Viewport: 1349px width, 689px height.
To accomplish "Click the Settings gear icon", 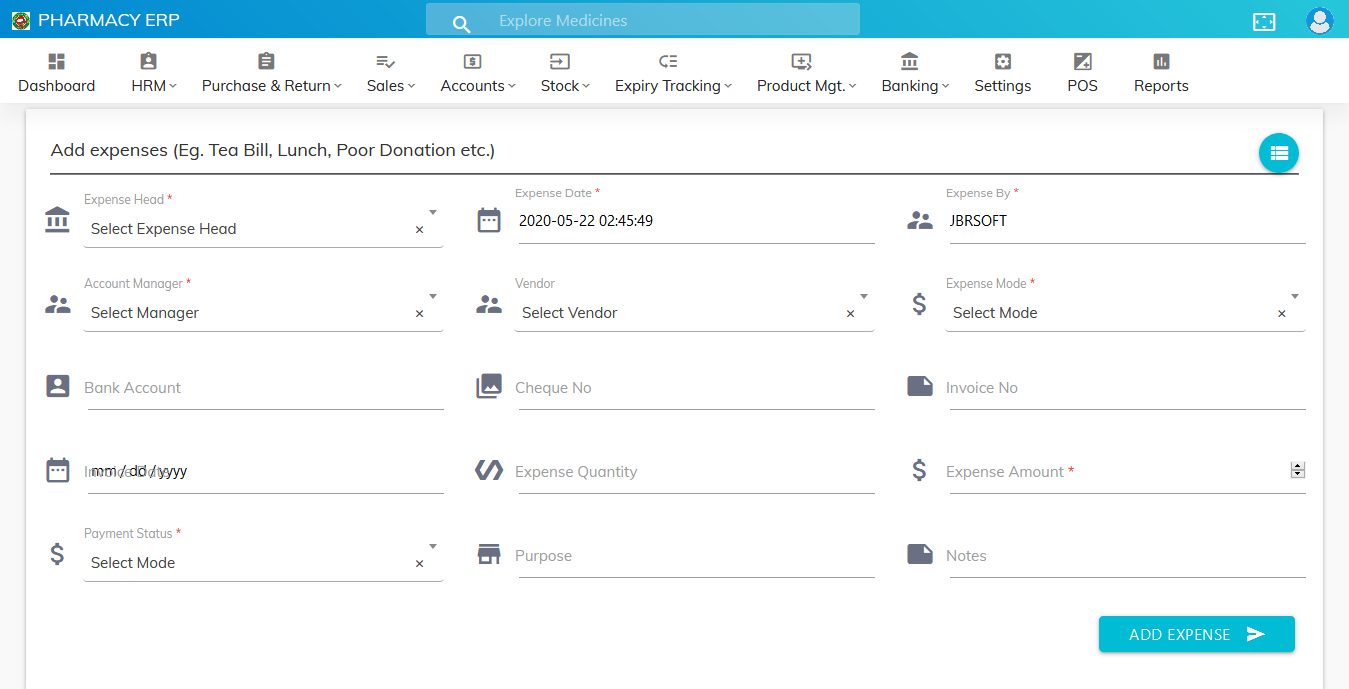I will point(1002,62).
